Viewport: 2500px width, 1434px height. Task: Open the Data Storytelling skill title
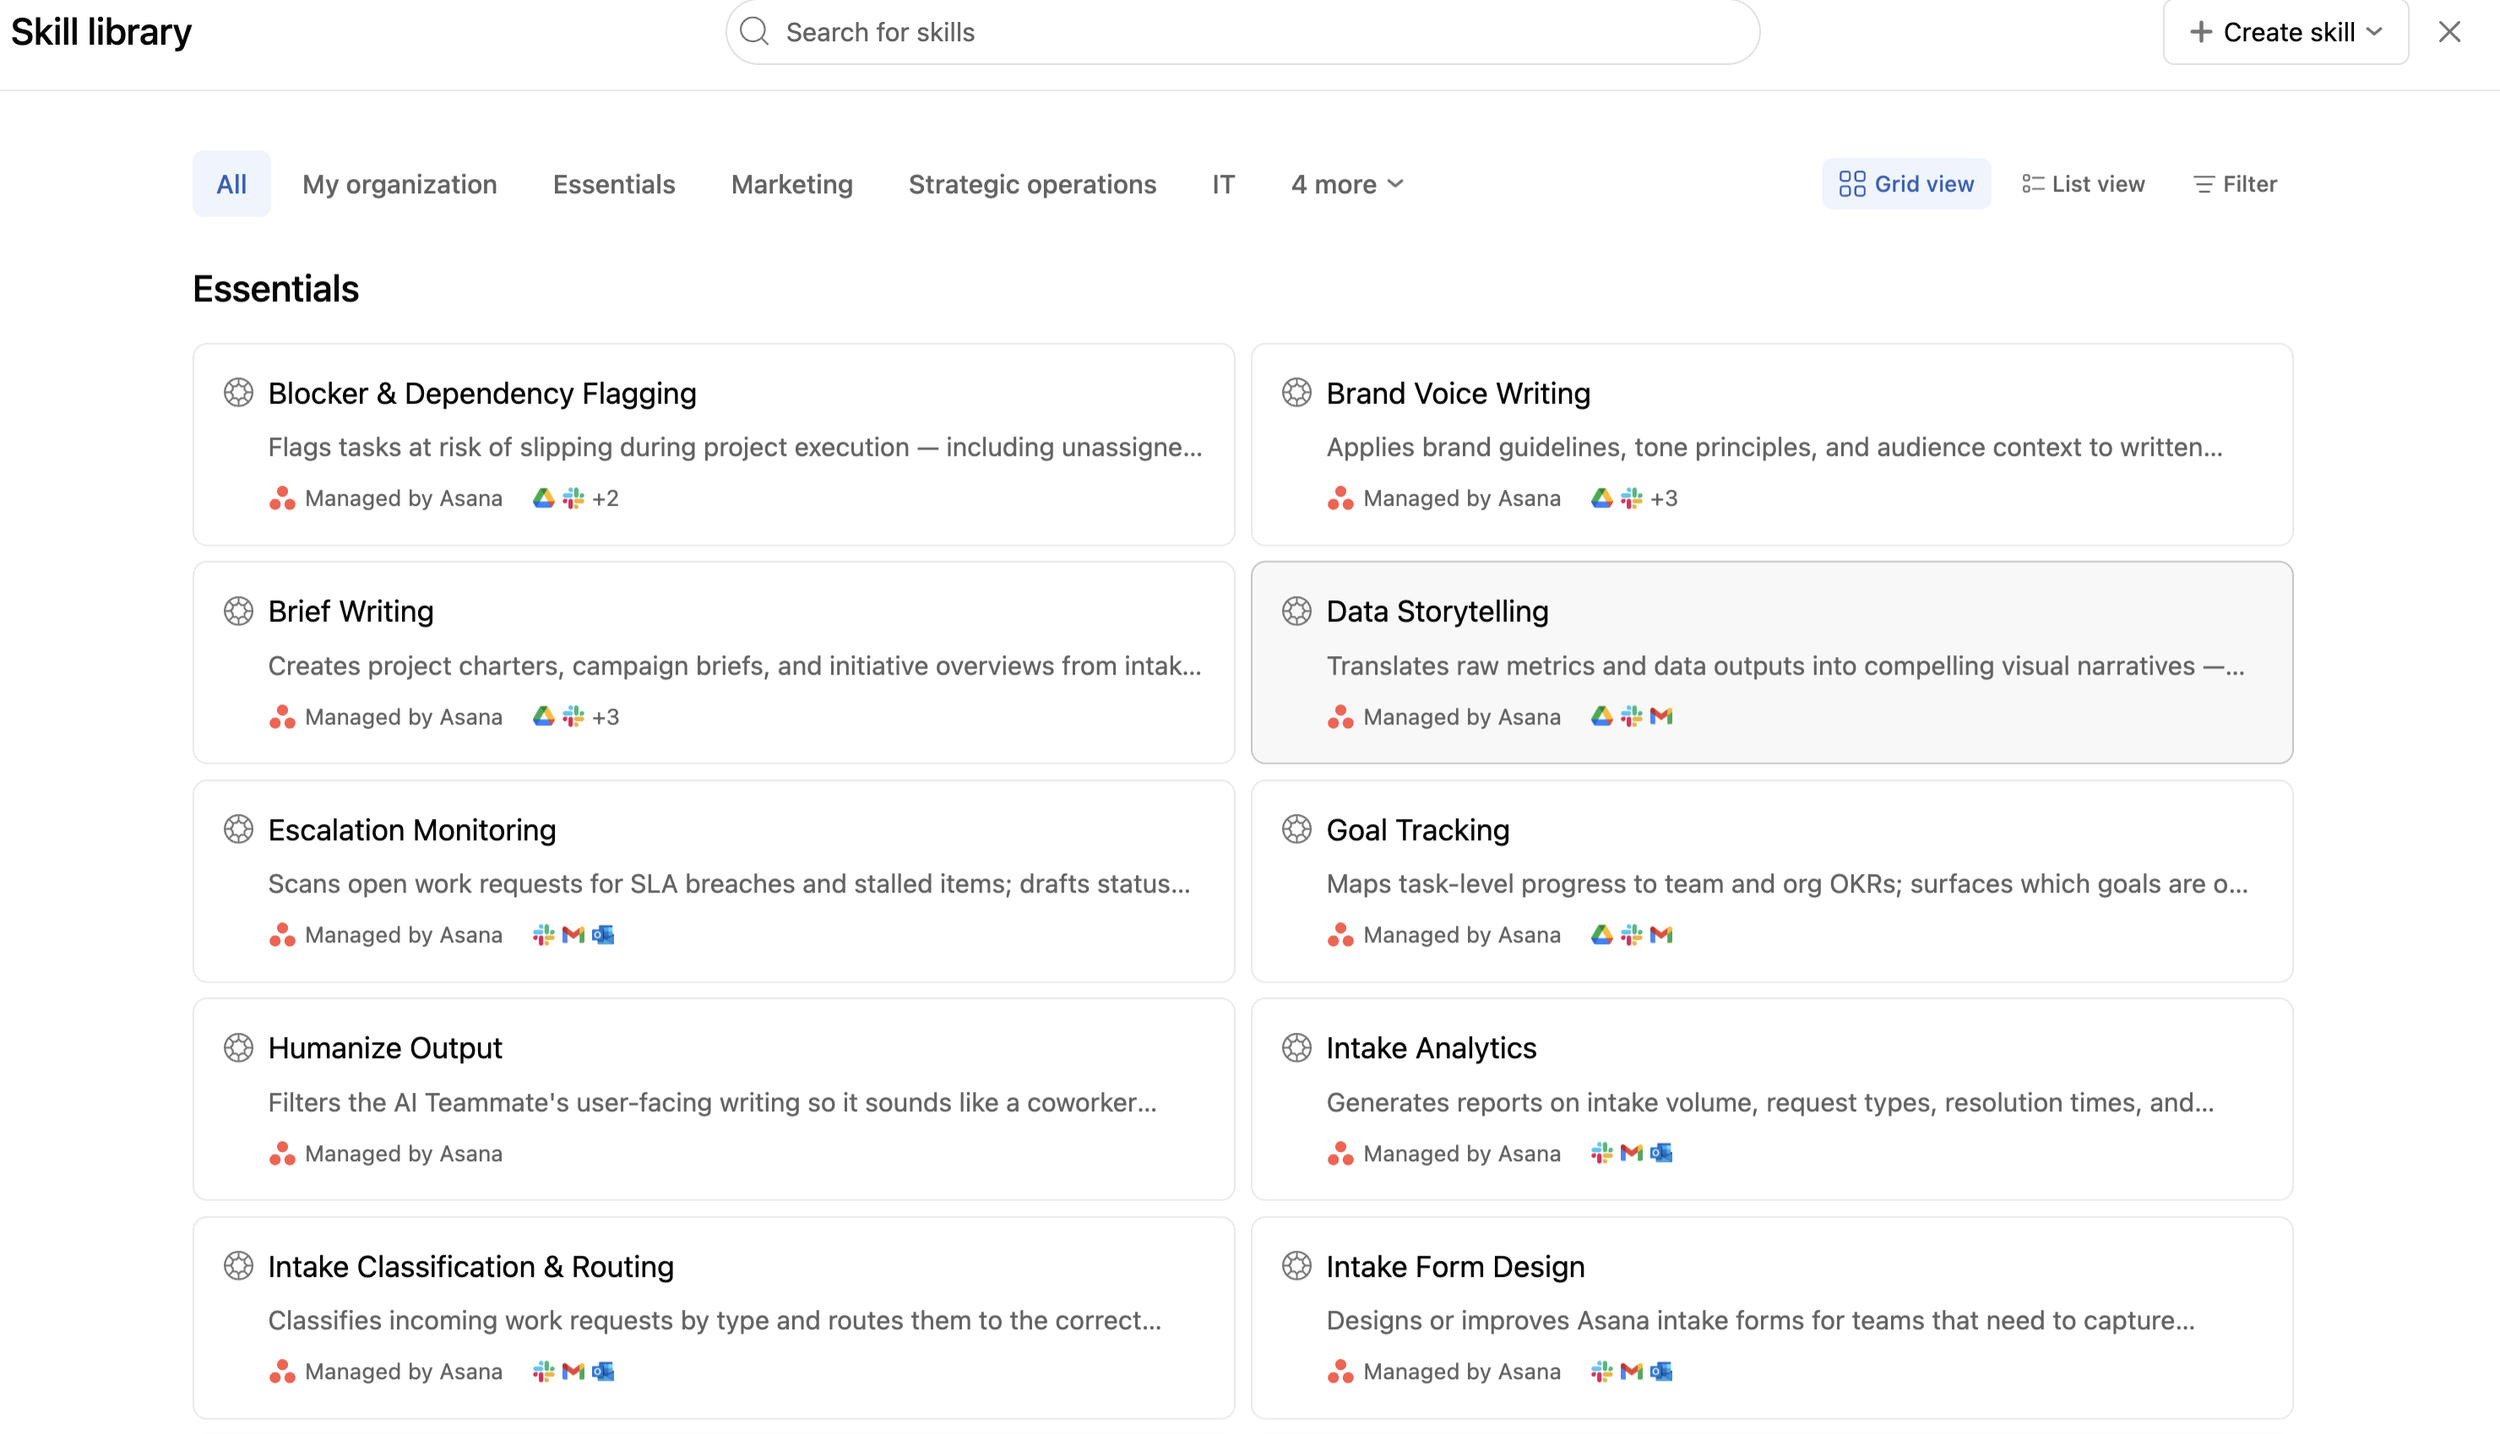coord(1437,611)
